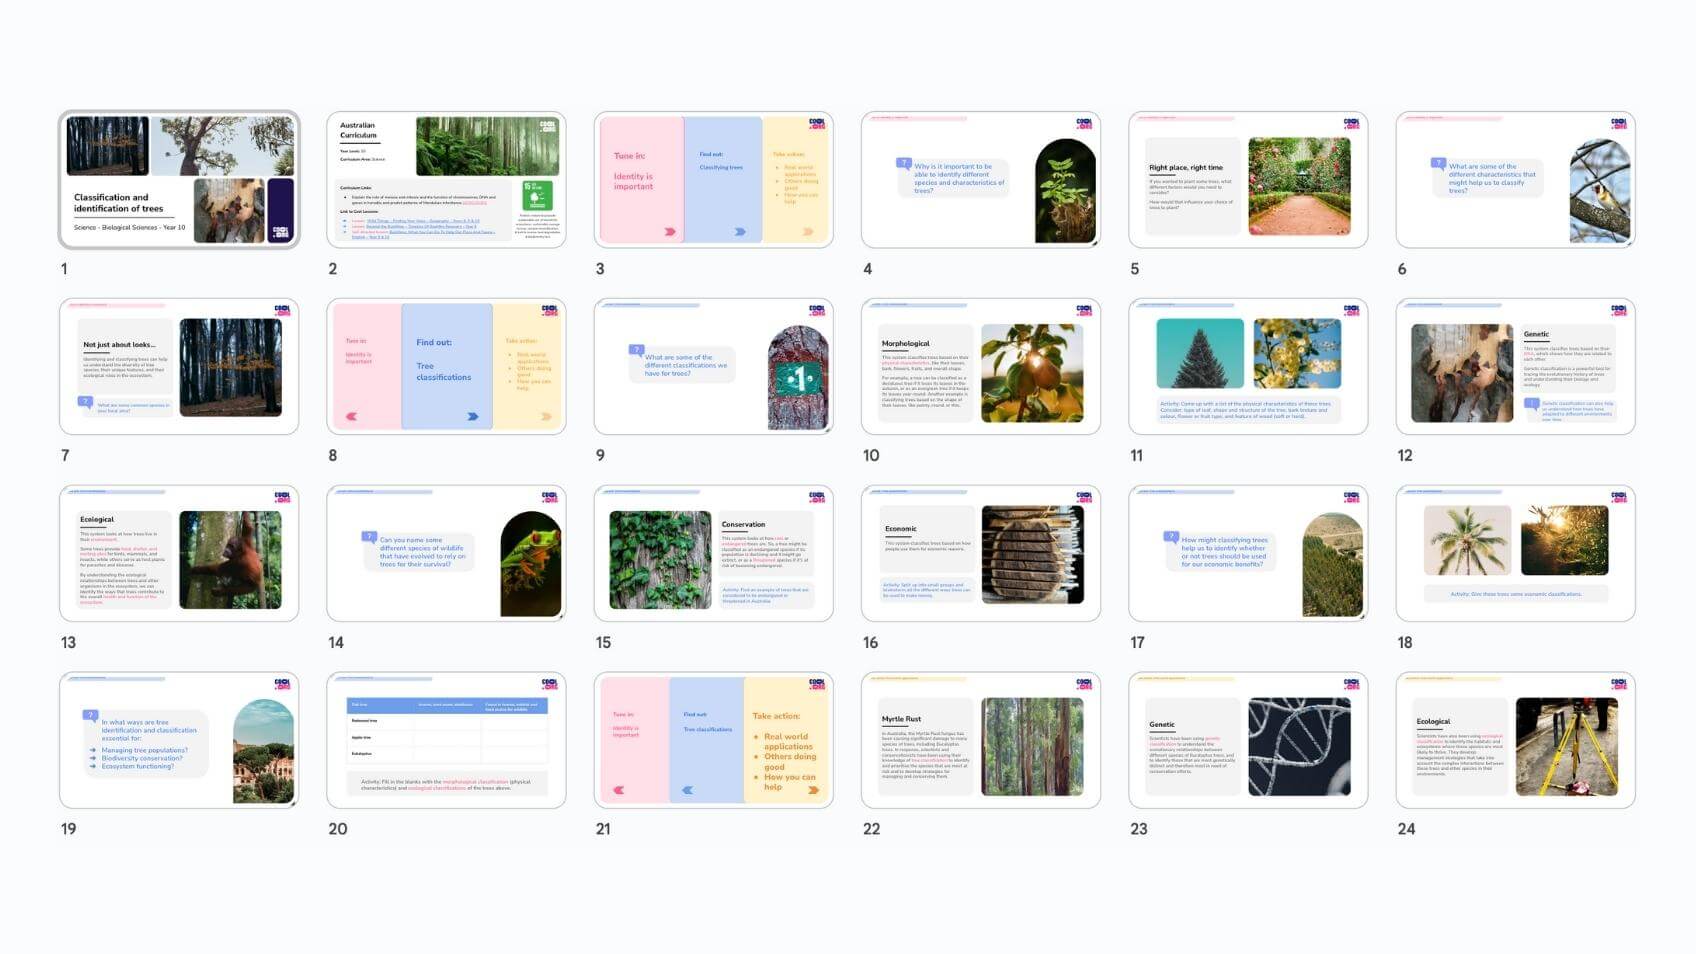
Task: Click the Genetic slide numbered 12
Action: (x=1515, y=367)
